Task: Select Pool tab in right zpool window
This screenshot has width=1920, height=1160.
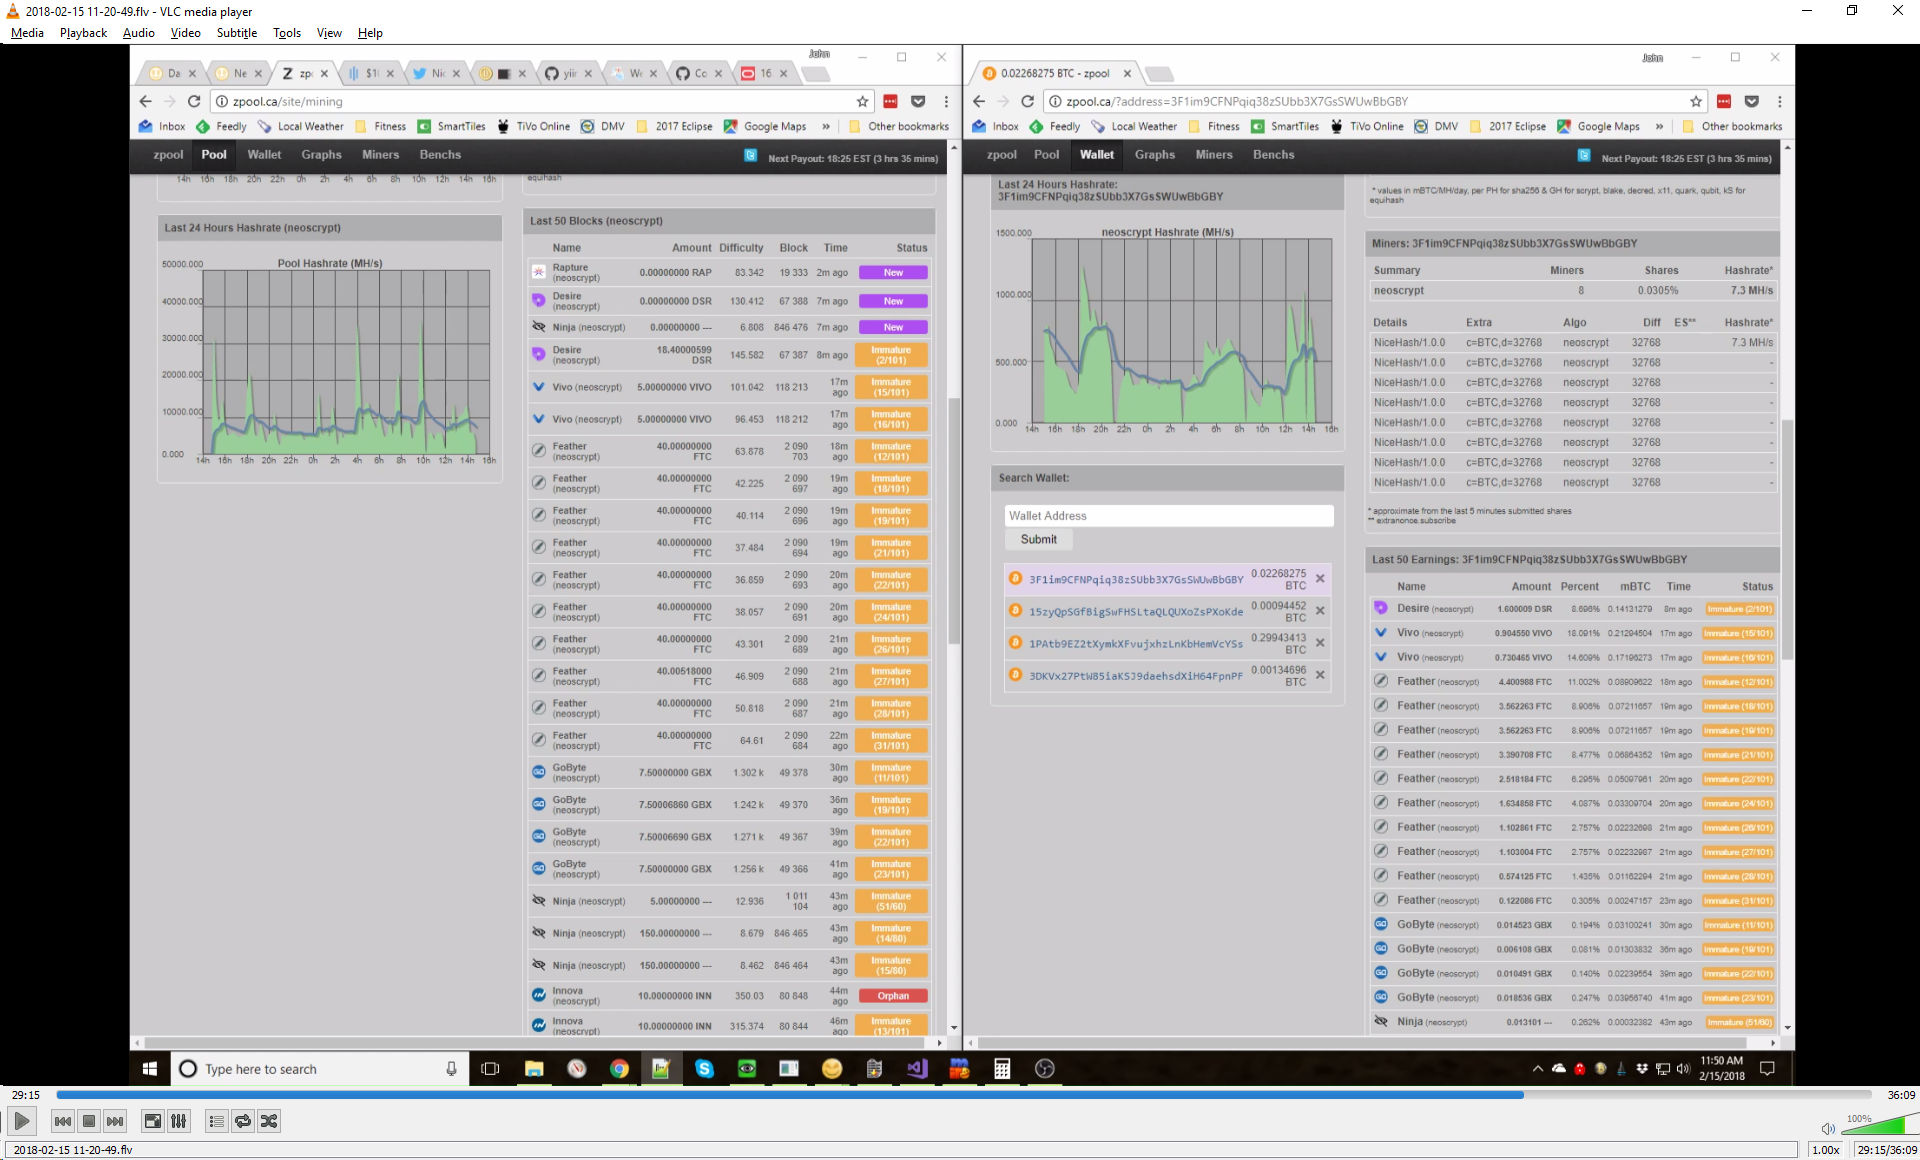Action: (x=1047, y=155)
